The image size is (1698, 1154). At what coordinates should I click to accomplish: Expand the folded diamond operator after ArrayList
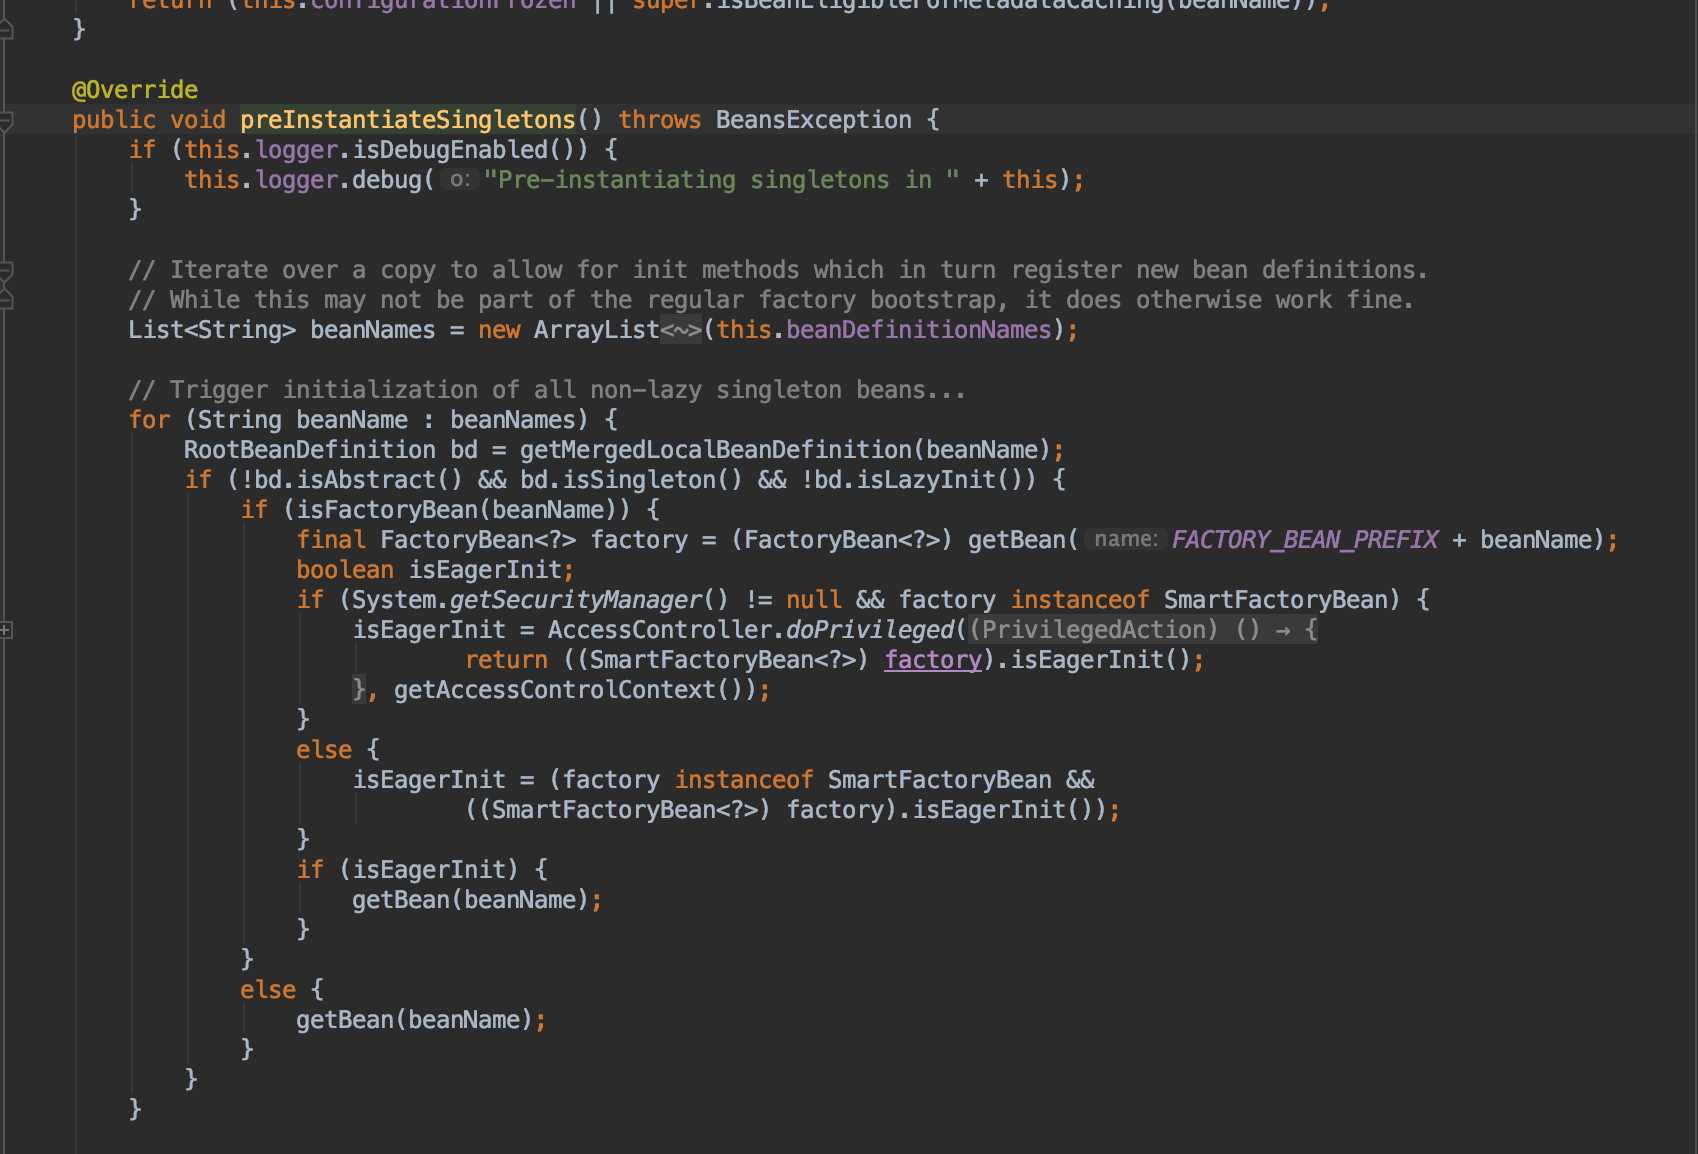681,330
